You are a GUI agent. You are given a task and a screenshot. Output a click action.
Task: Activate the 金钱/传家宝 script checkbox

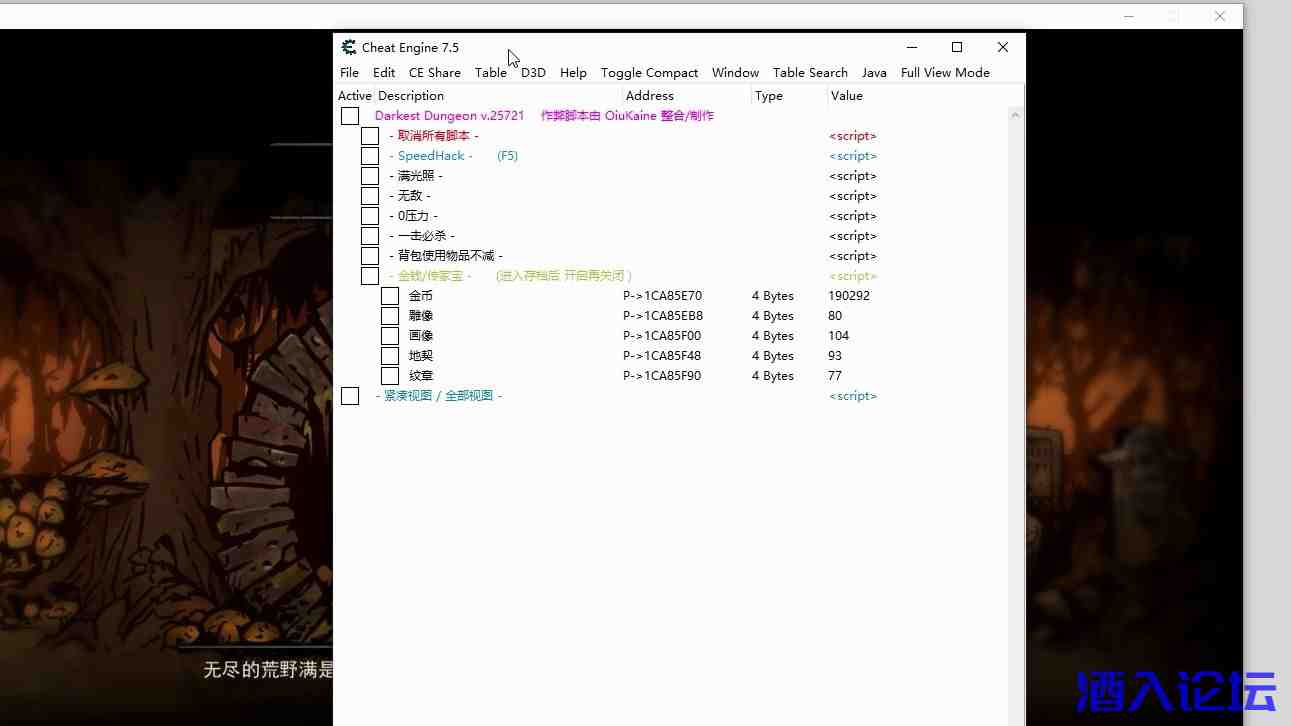click(370, 276)
